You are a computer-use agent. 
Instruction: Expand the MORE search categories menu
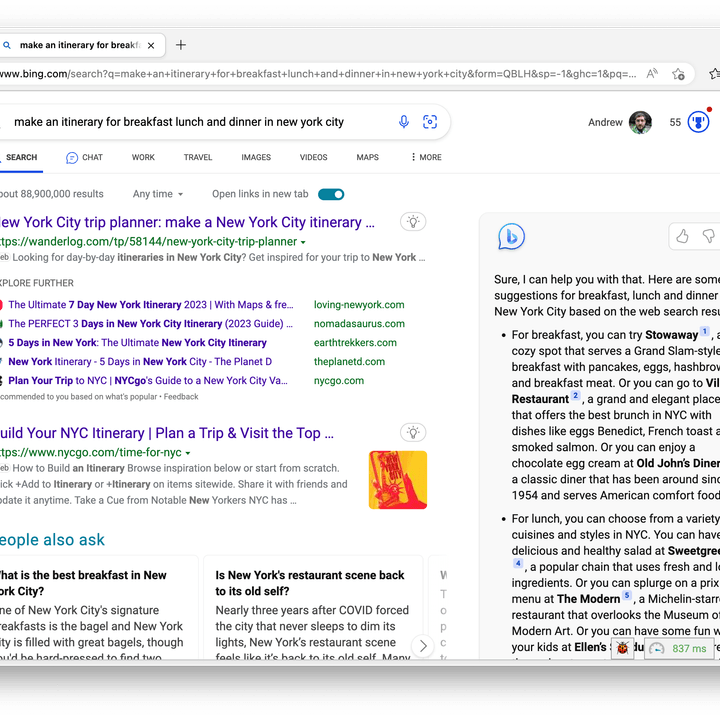[x=427, y=158]
